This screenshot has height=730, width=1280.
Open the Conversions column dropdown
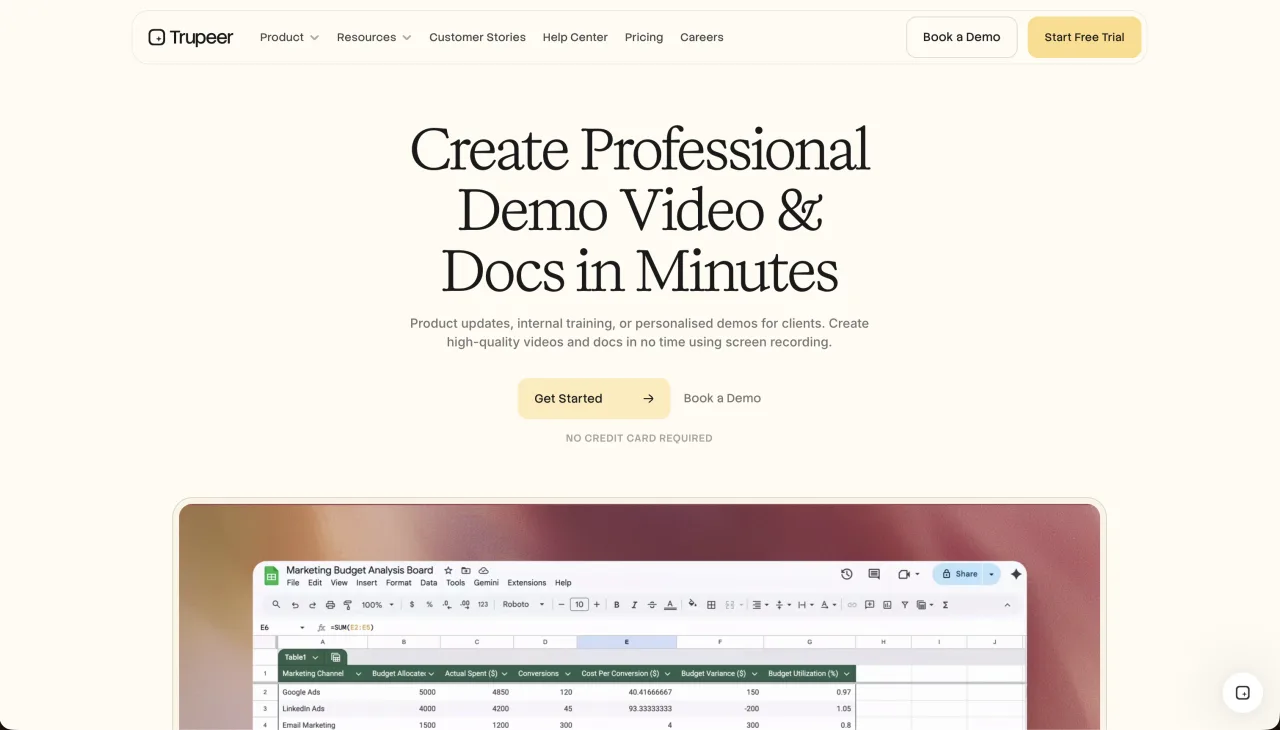tap(567, 674)
